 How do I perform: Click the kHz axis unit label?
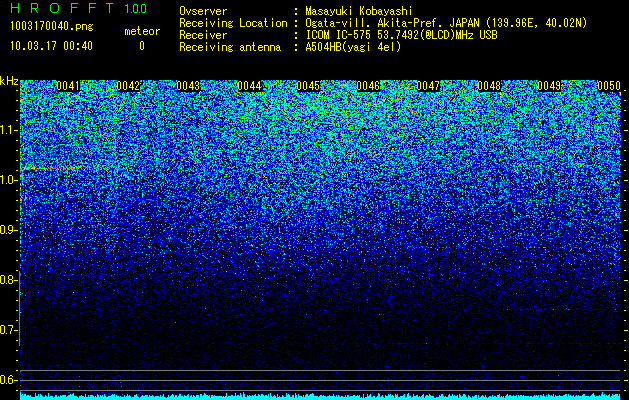[9, 81]
